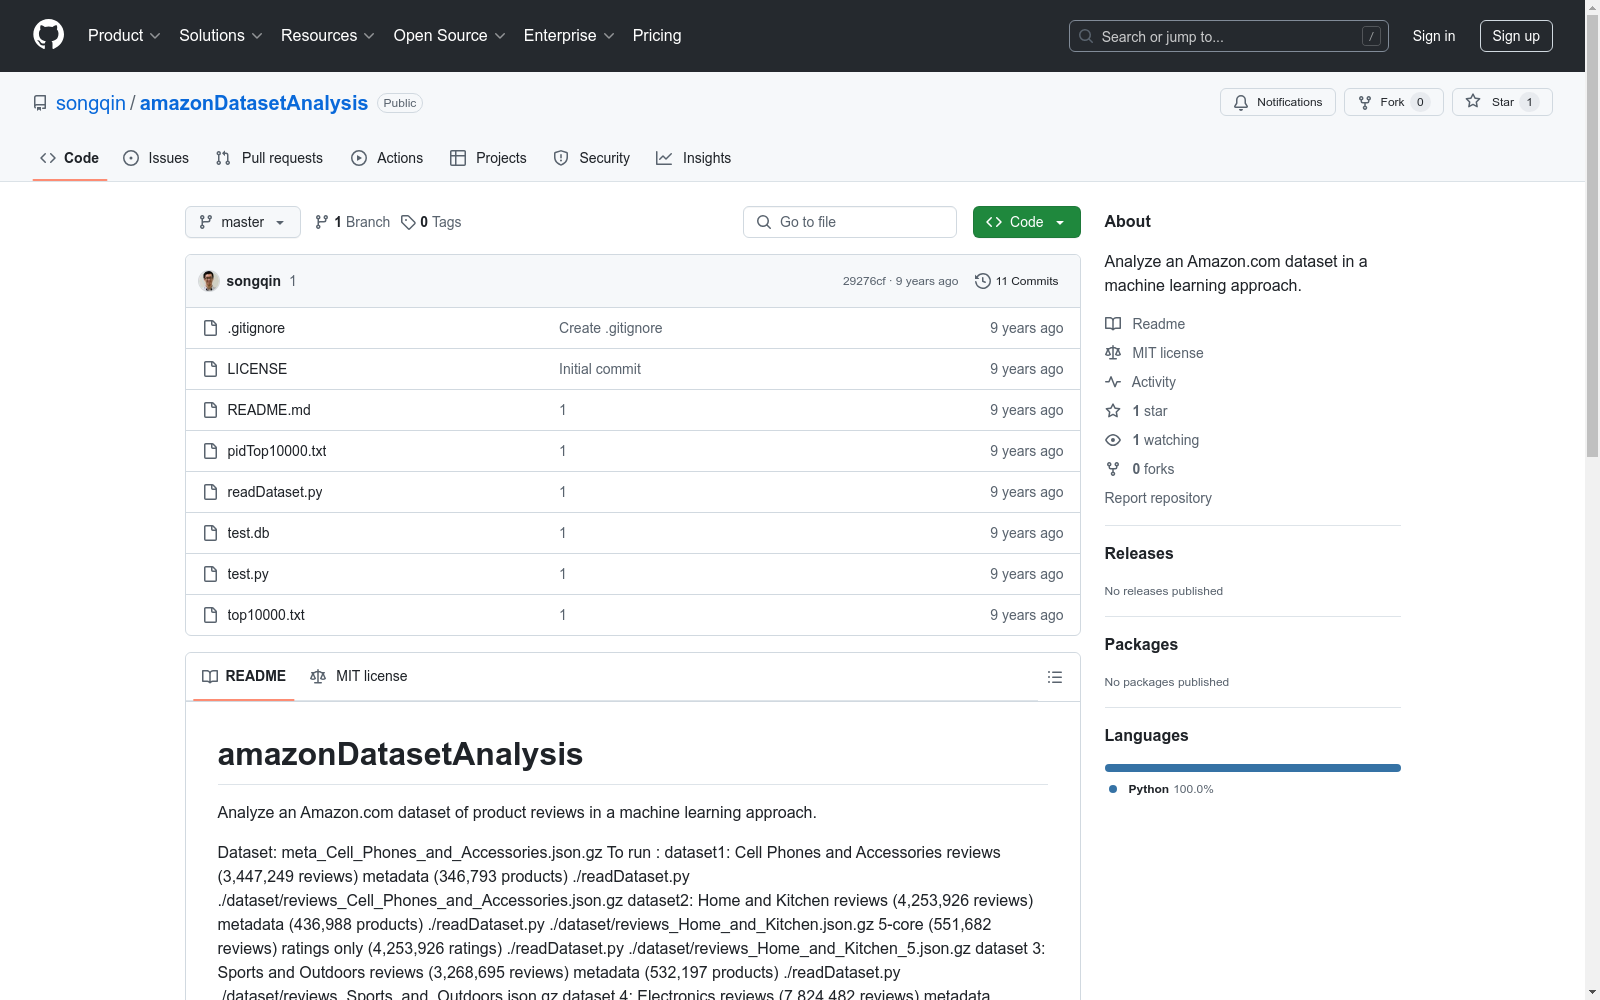Image resolution: width=1600 pixels, height=1000 pixels.
Task: Click the scales icon beside MIT license in About
Action: [x=1113, y=353]
